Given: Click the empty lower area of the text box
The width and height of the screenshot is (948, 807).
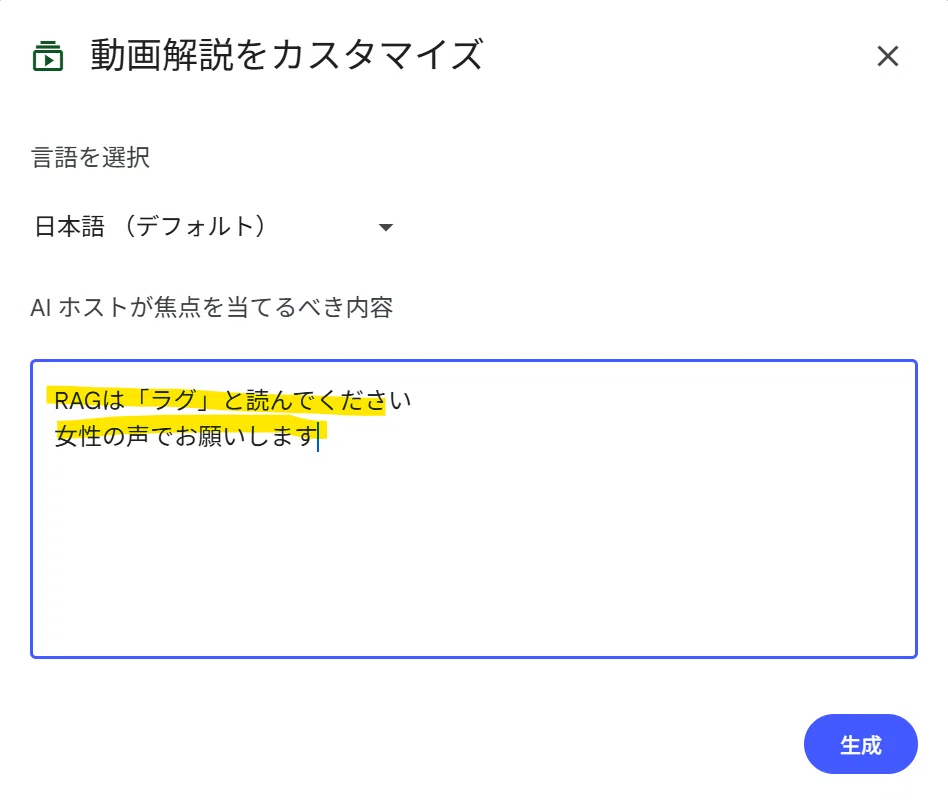Looking at the screenshot, I should point(474,556).
